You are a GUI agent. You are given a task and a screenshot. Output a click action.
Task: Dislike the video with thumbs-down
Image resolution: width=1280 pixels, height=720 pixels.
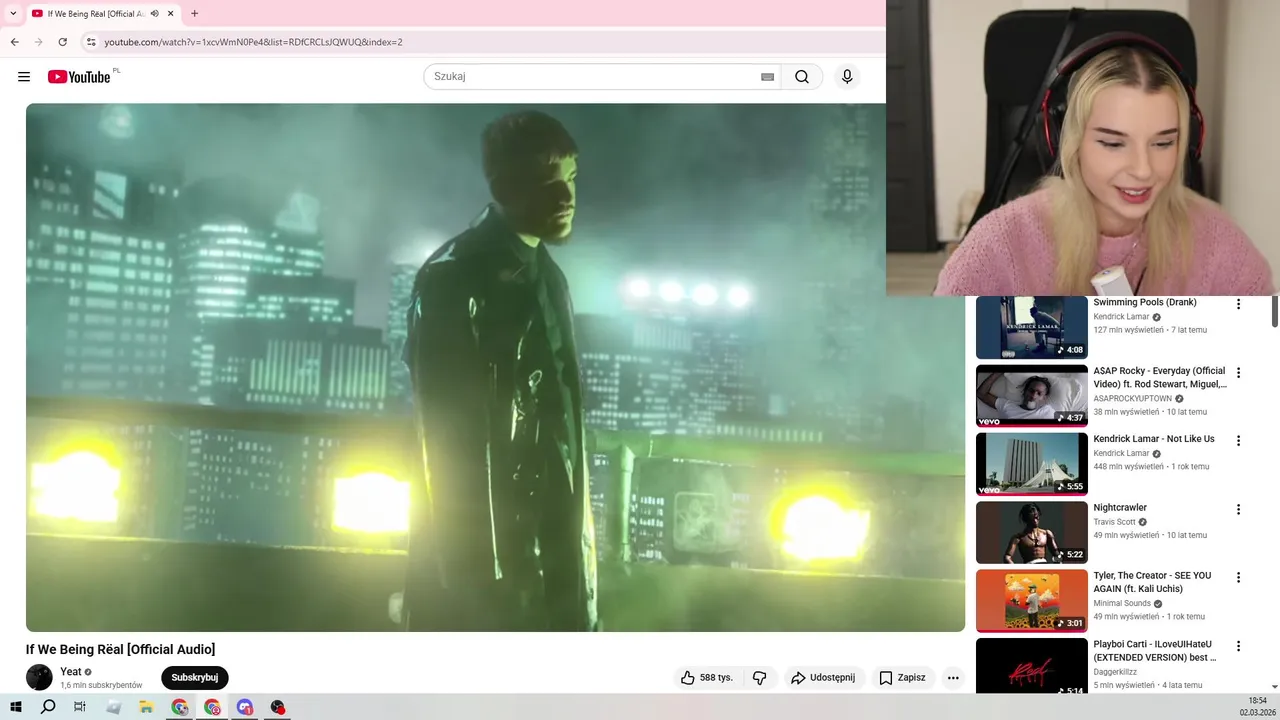tap(760, 678)
